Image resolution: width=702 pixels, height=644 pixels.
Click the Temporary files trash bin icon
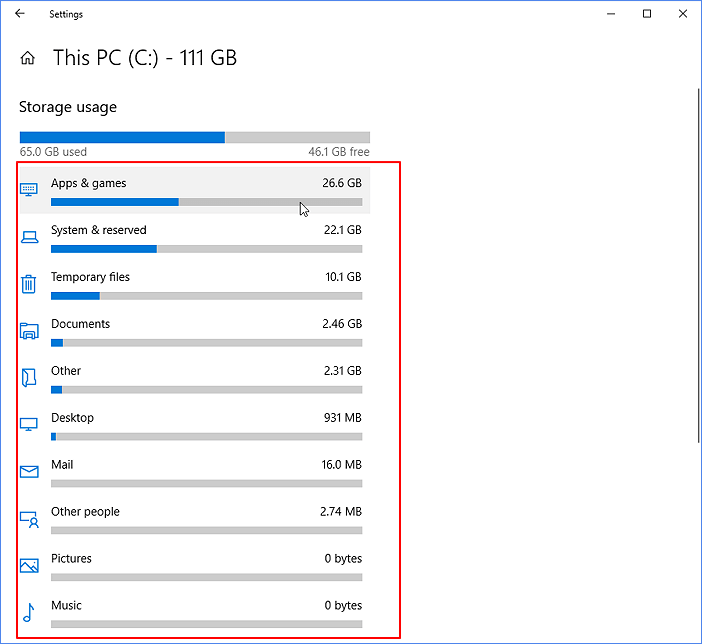[x=29, y=284]
